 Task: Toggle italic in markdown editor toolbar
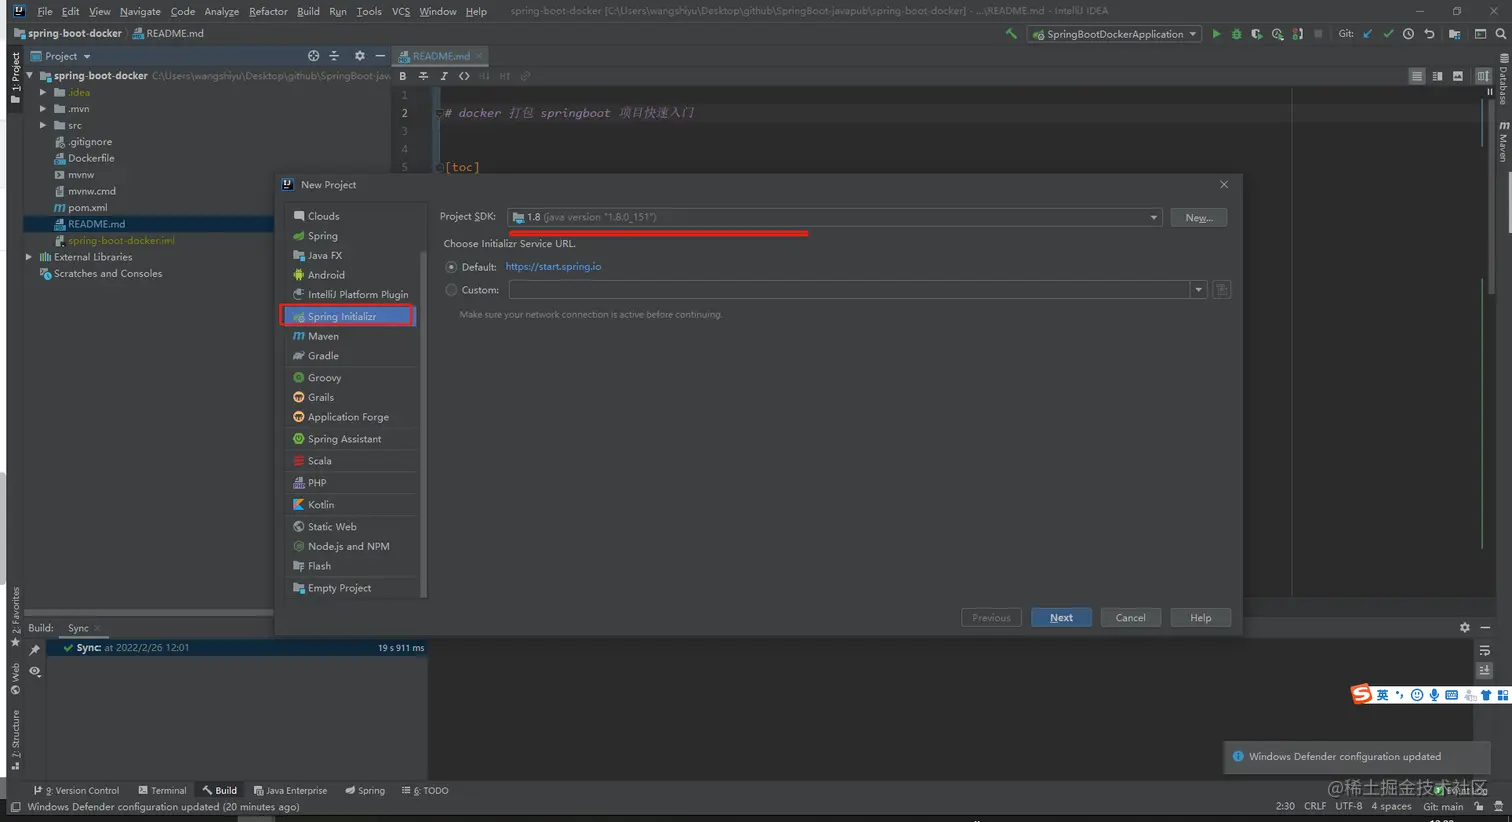444,76
